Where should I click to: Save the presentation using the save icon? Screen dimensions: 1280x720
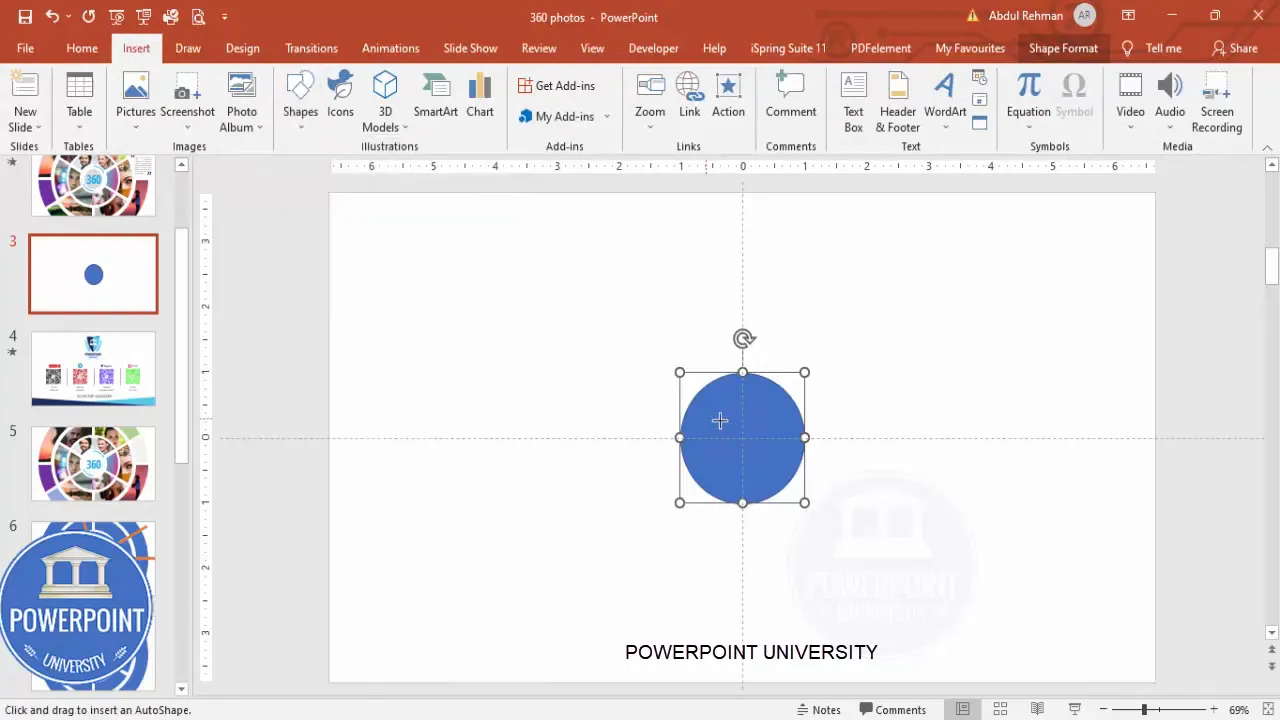click(x=25, y=16)
